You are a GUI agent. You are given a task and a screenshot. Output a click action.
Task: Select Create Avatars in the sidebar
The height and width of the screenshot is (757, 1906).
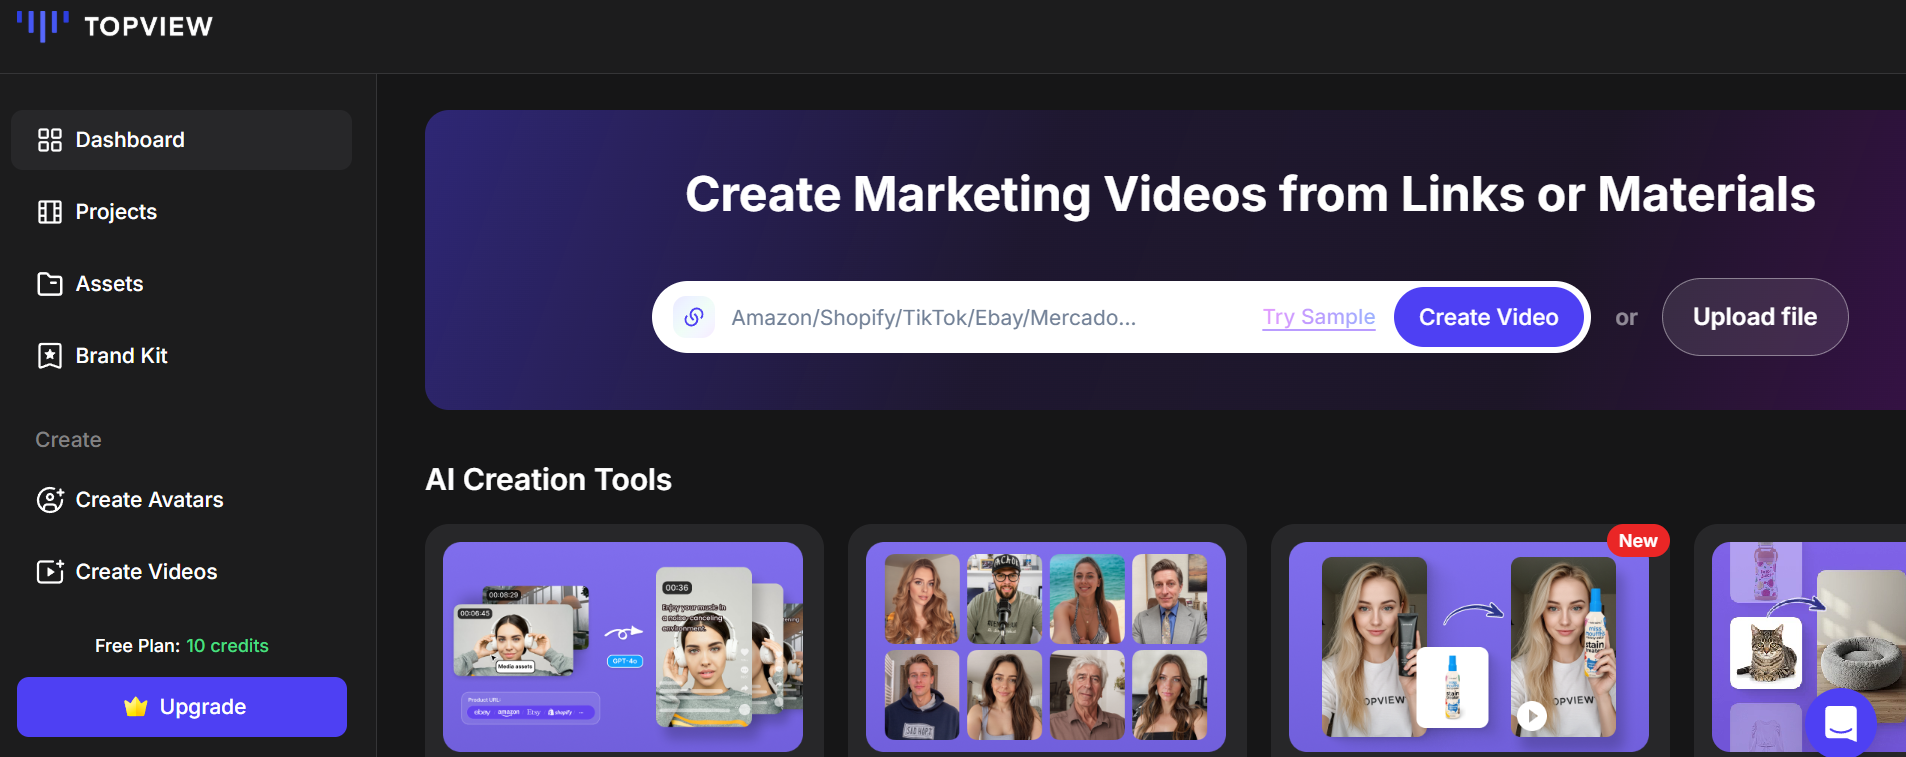pos(181,500)
